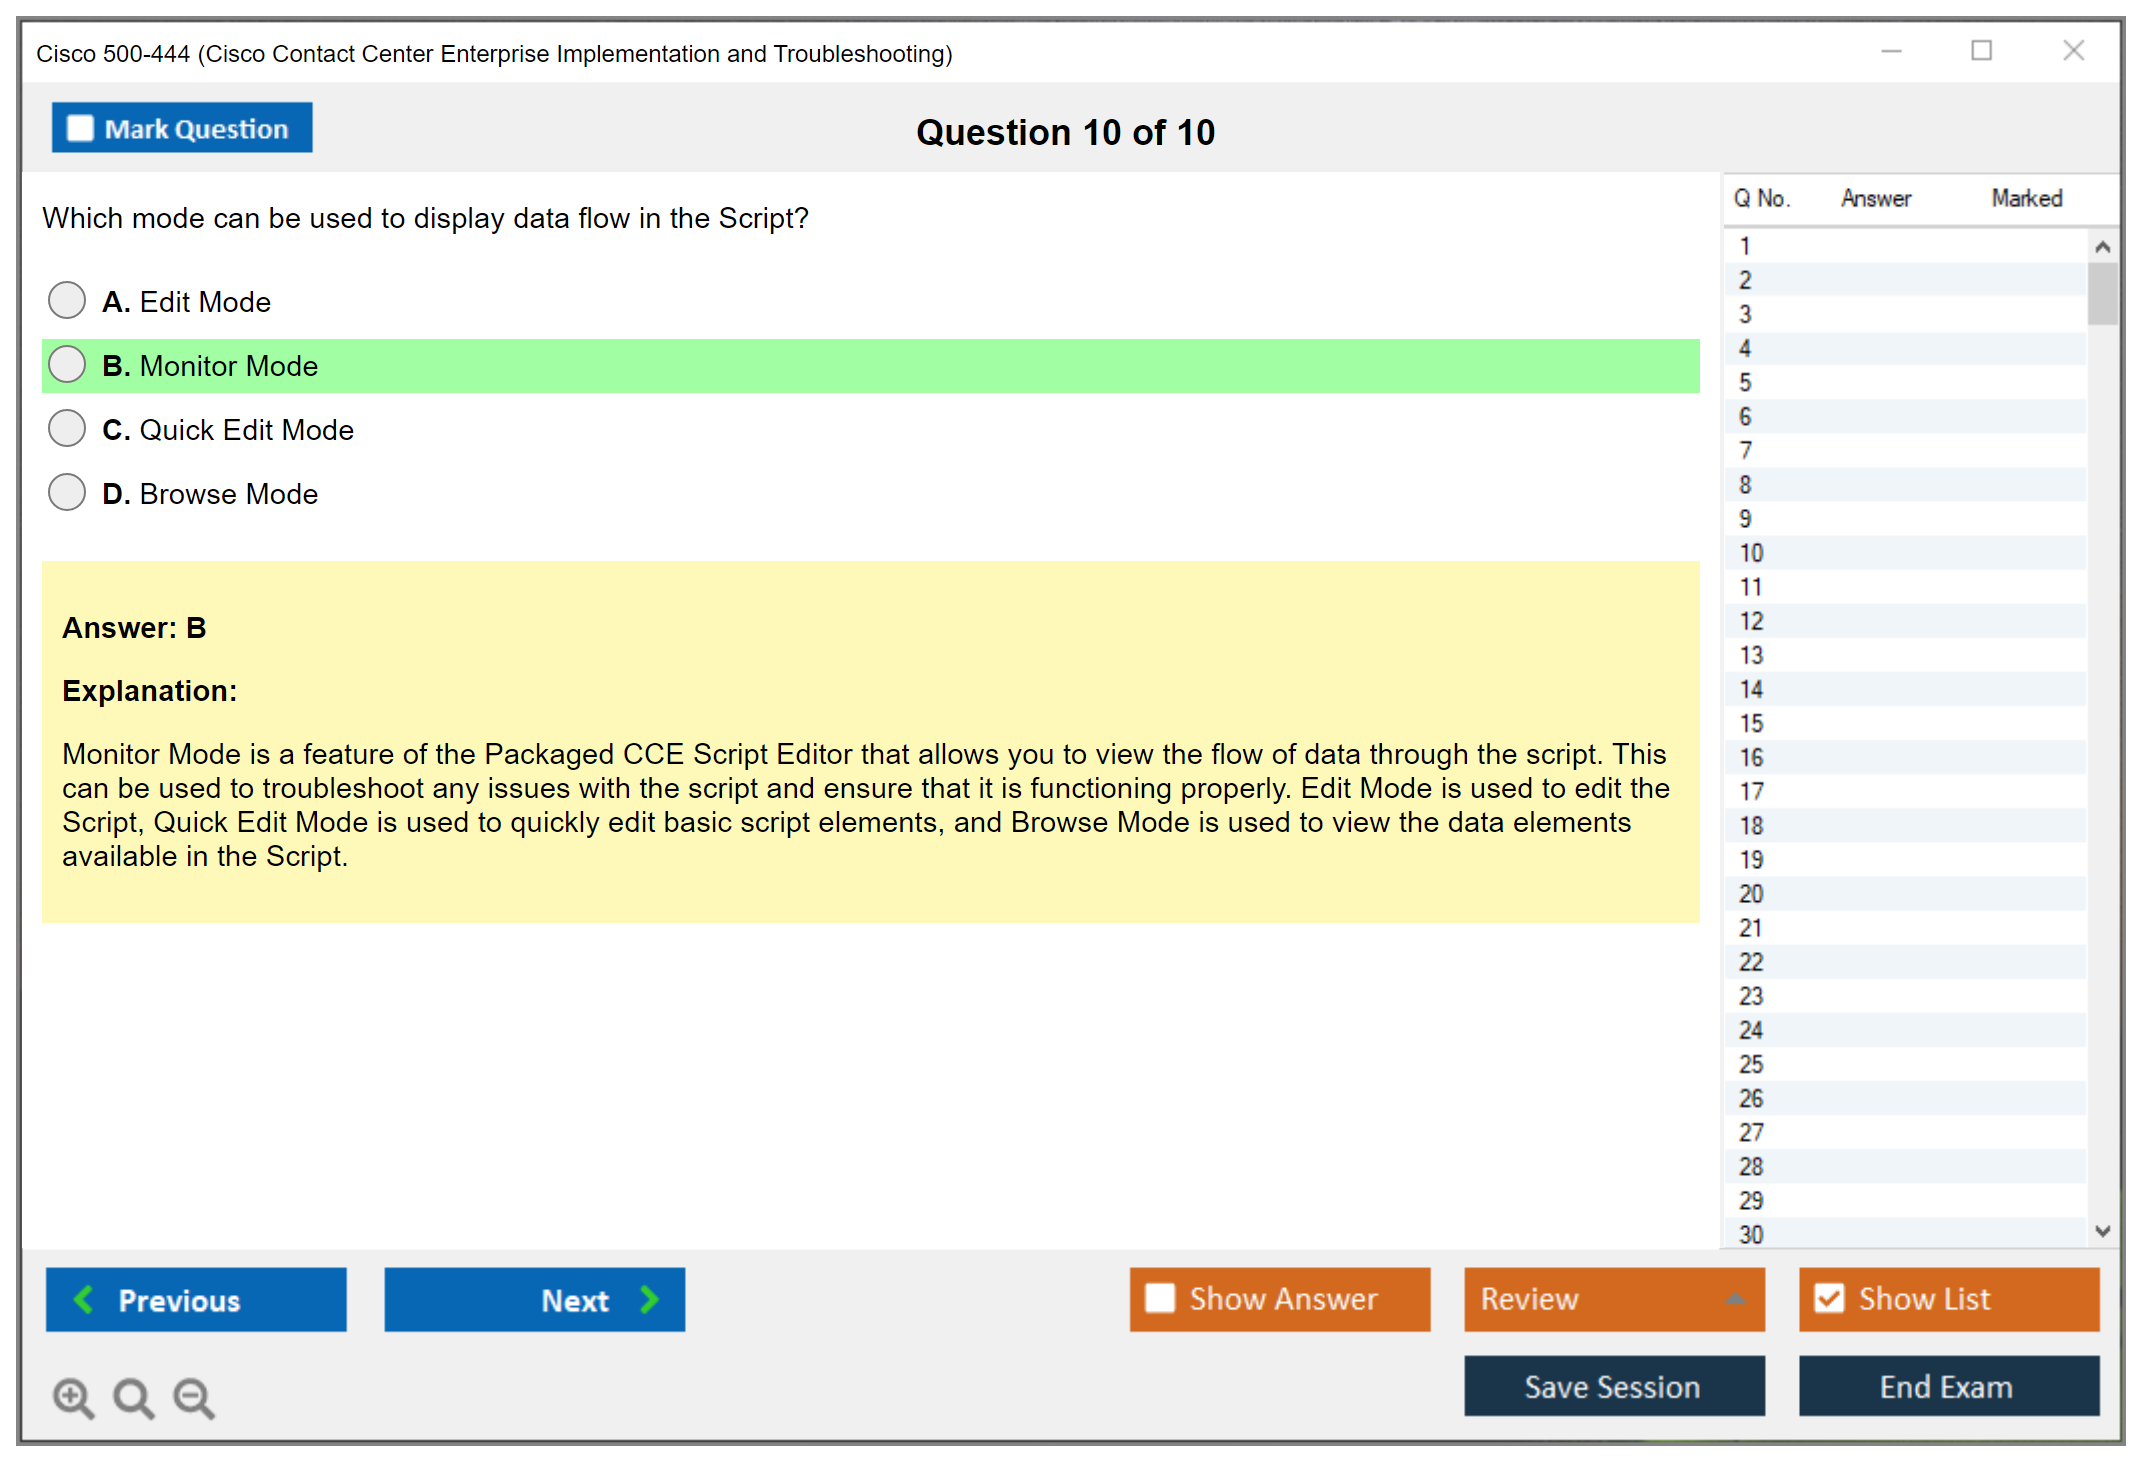Viewport: 2150px width, 1470px height.
Task: Toggle the Show Answer checkbox
Action: (1160, 1298)
